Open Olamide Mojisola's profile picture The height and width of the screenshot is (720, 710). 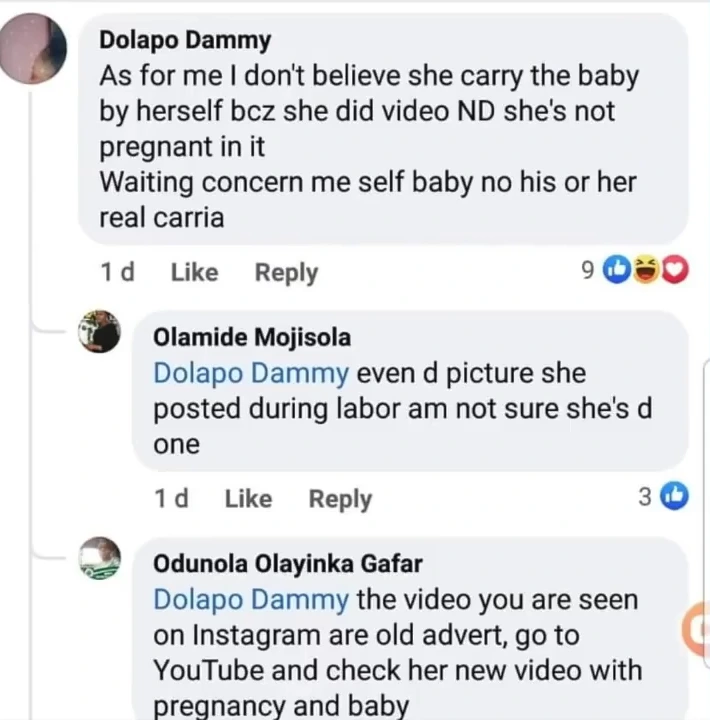point(100,331)
